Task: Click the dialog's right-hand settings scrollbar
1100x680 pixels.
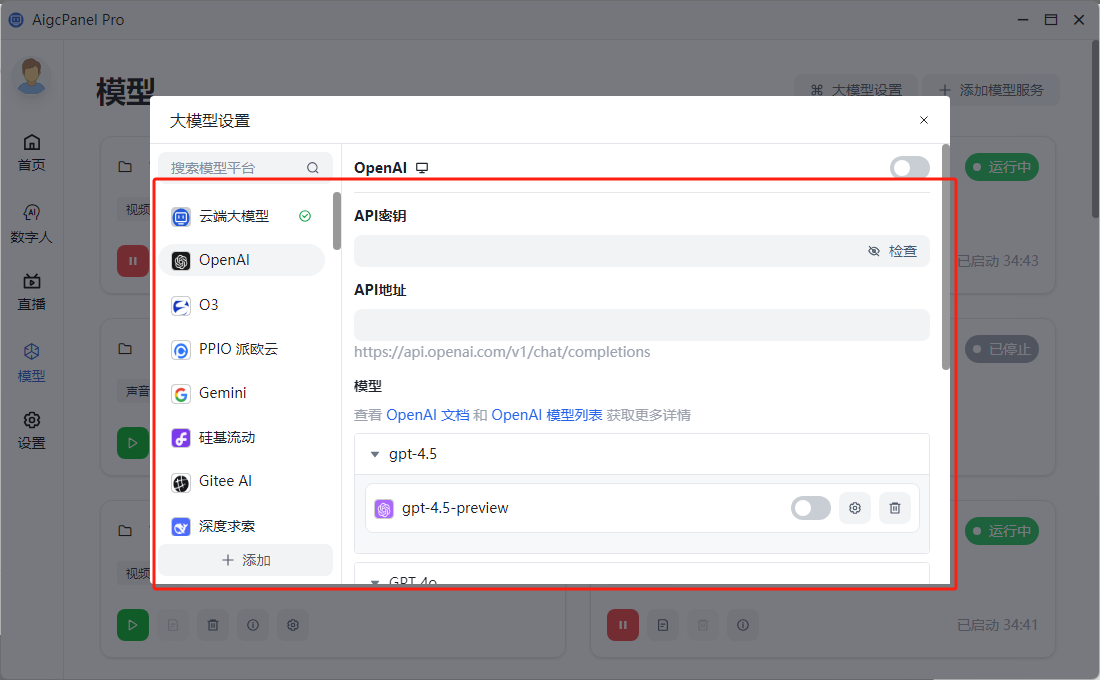Action: click(x=946, y=257)
